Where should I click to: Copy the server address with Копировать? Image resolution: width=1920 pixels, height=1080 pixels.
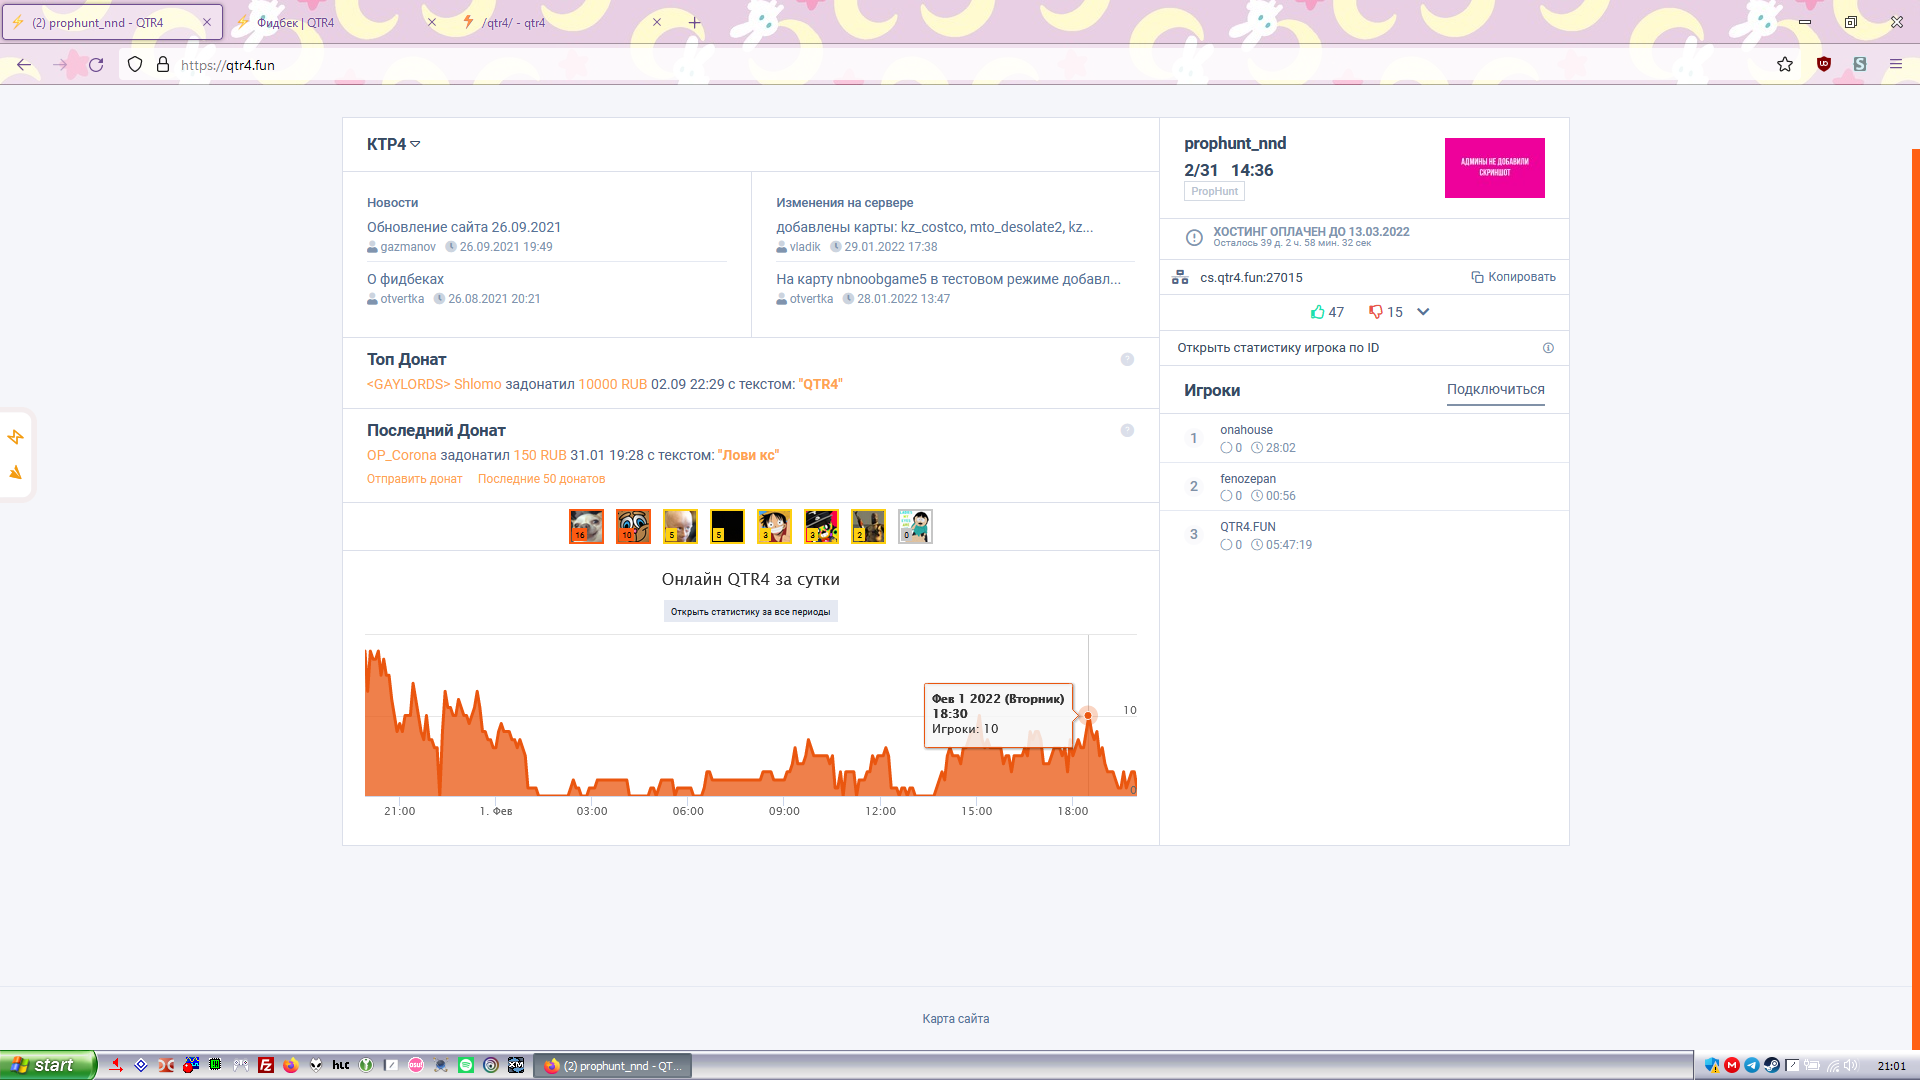1513,277
